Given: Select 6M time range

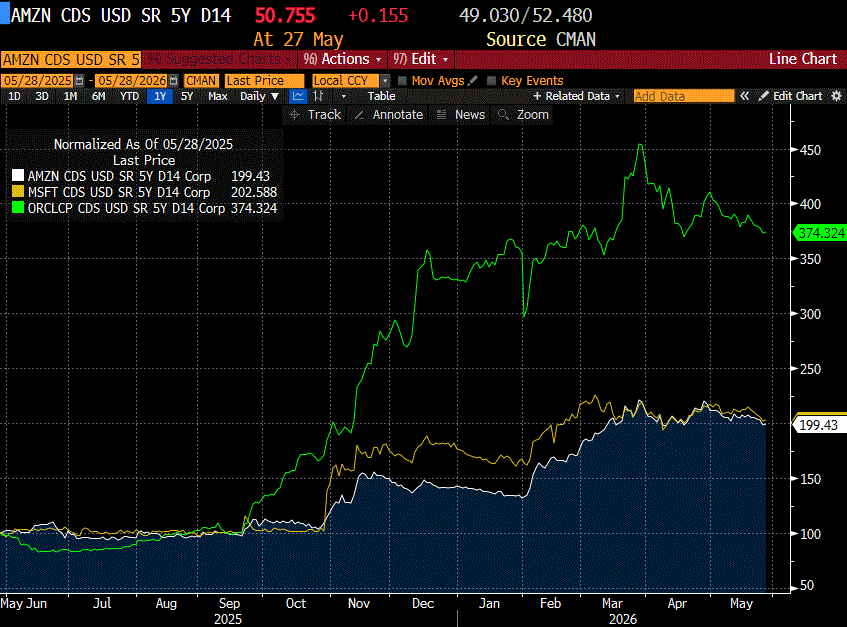Looking at the screenshot, I should (98, 96).
